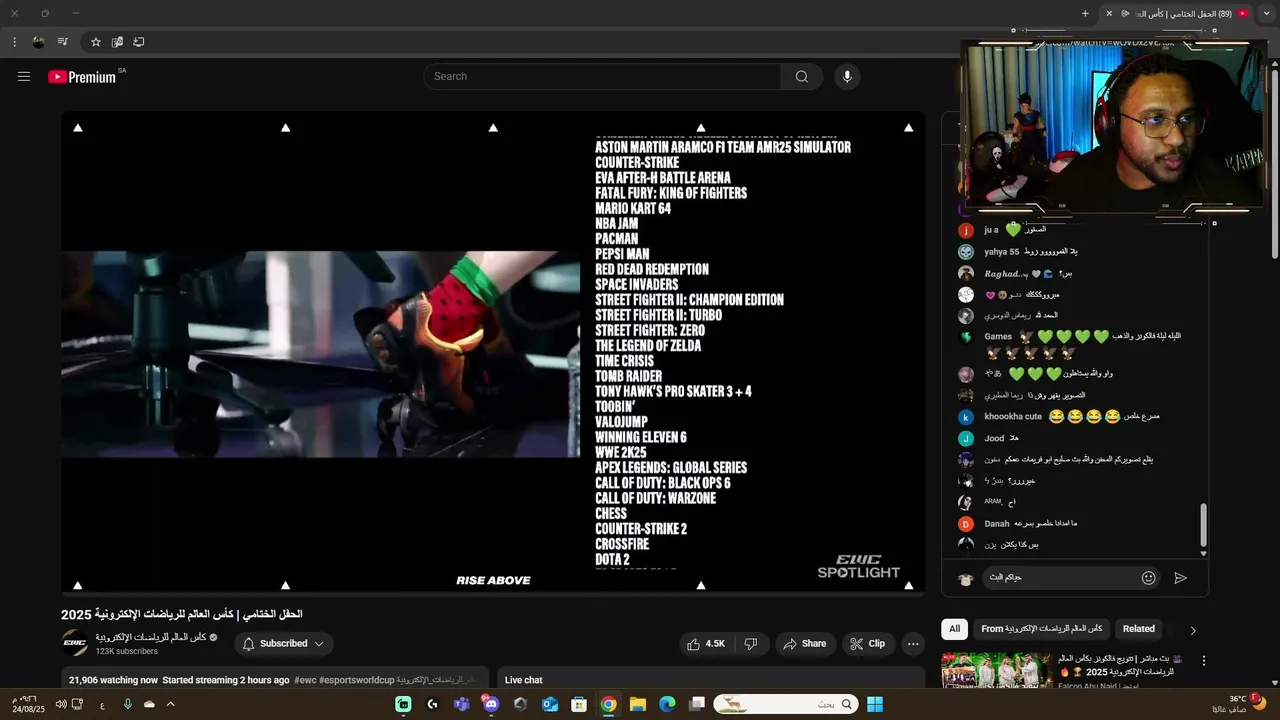Select the Related filter chip

click(1138, 629)
